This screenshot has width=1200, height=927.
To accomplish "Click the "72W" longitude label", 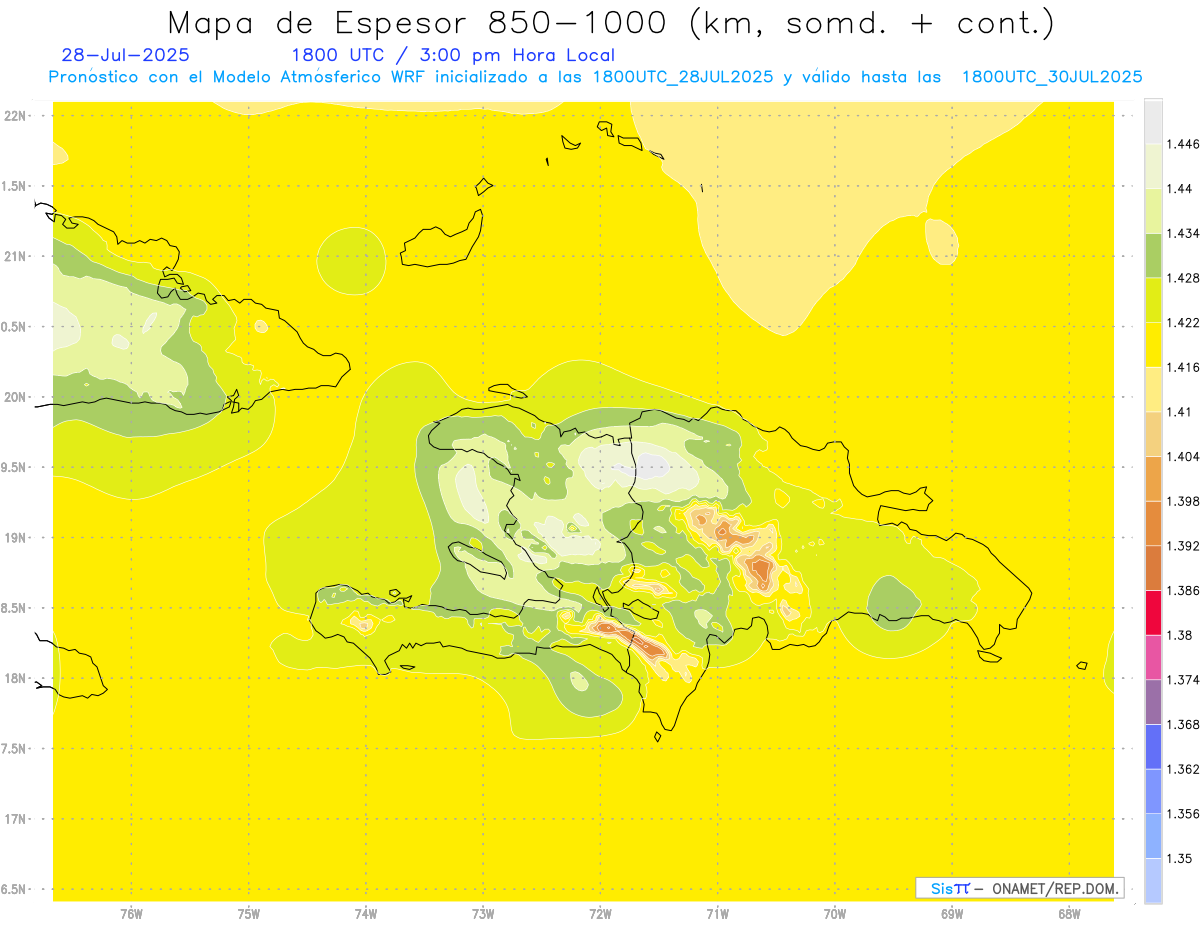I will coord(600,913).
